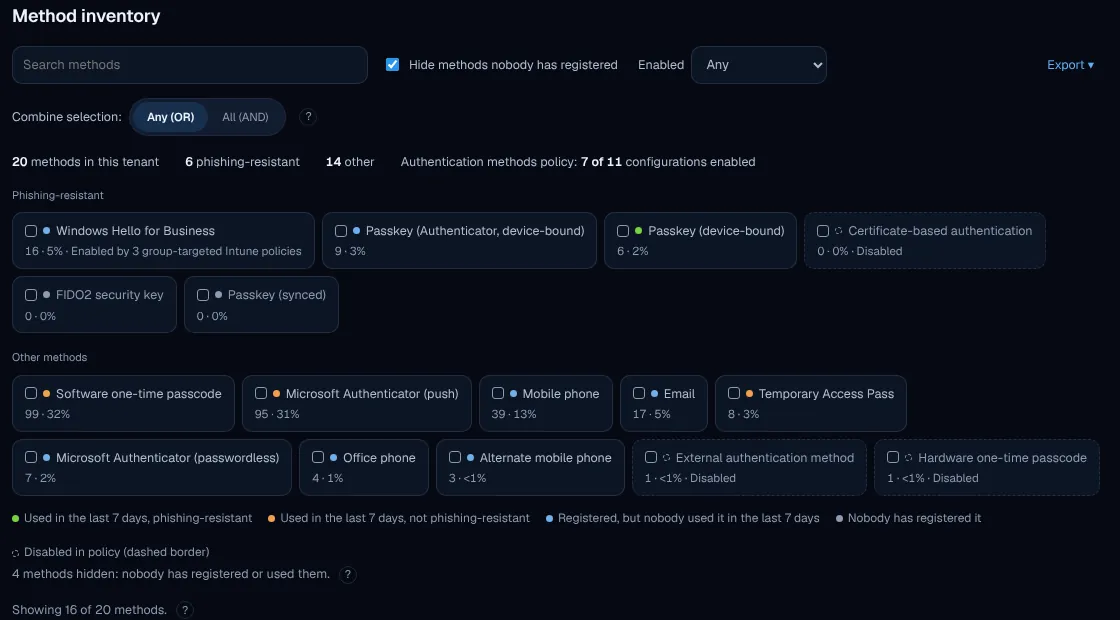
Task: Open the Export dropdown menu
Action: [x=1070, y=65]
